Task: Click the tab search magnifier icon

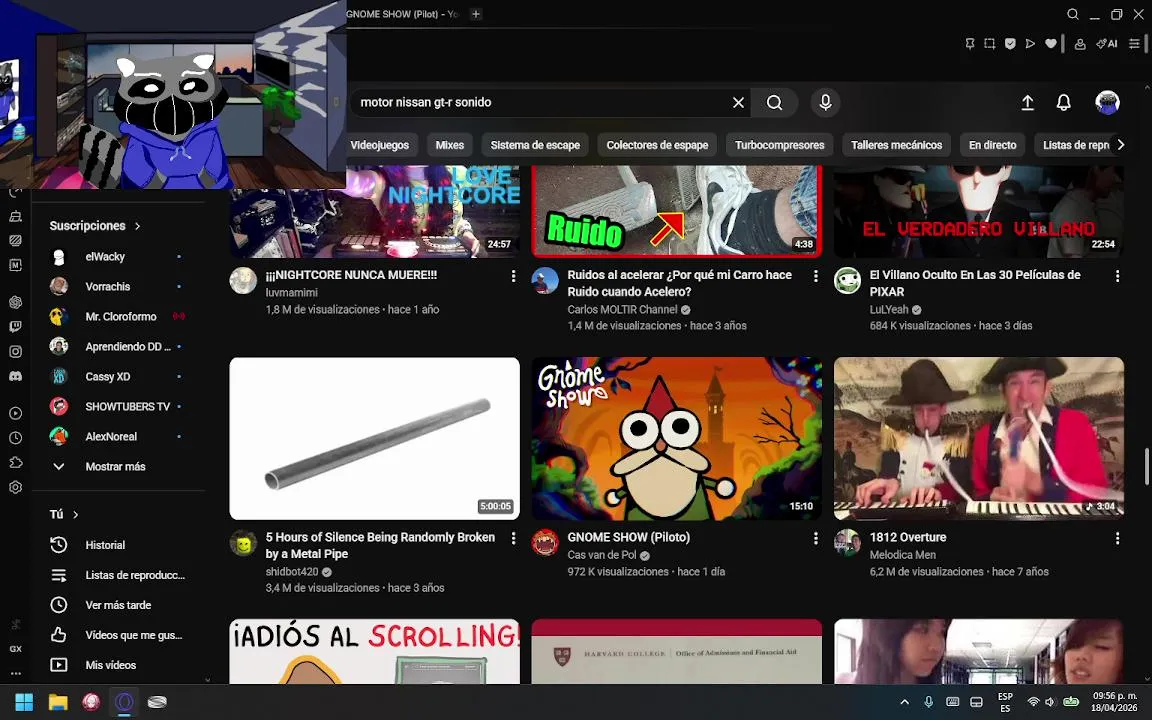Action: (1073, 14)
